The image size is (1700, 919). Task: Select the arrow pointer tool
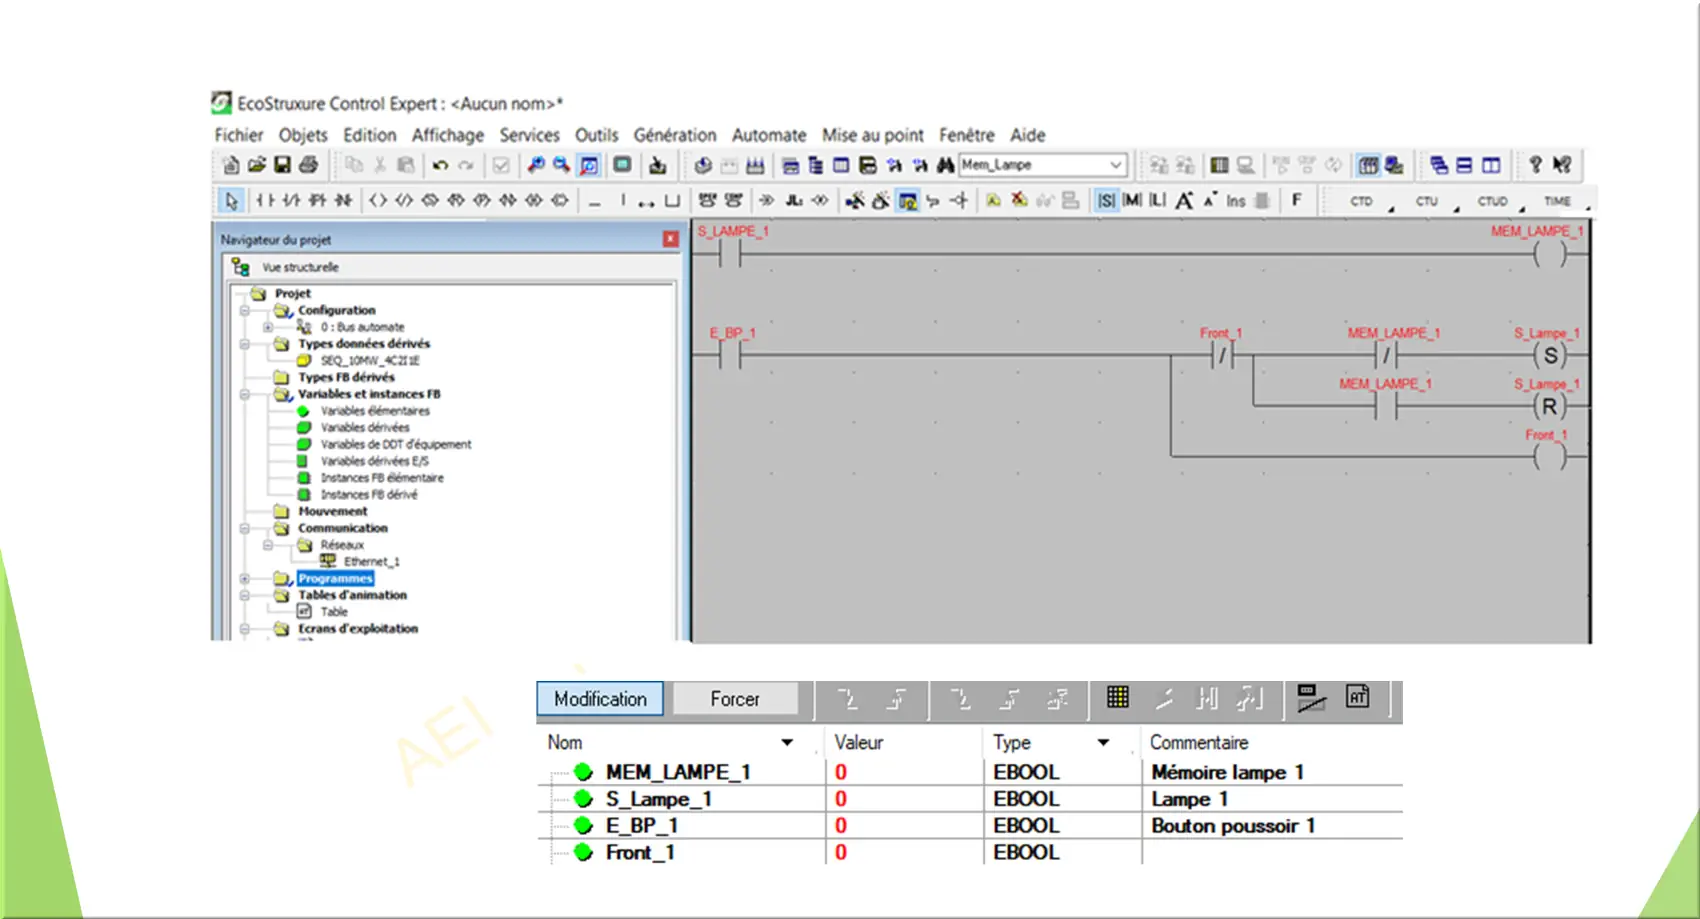(231, 201)
